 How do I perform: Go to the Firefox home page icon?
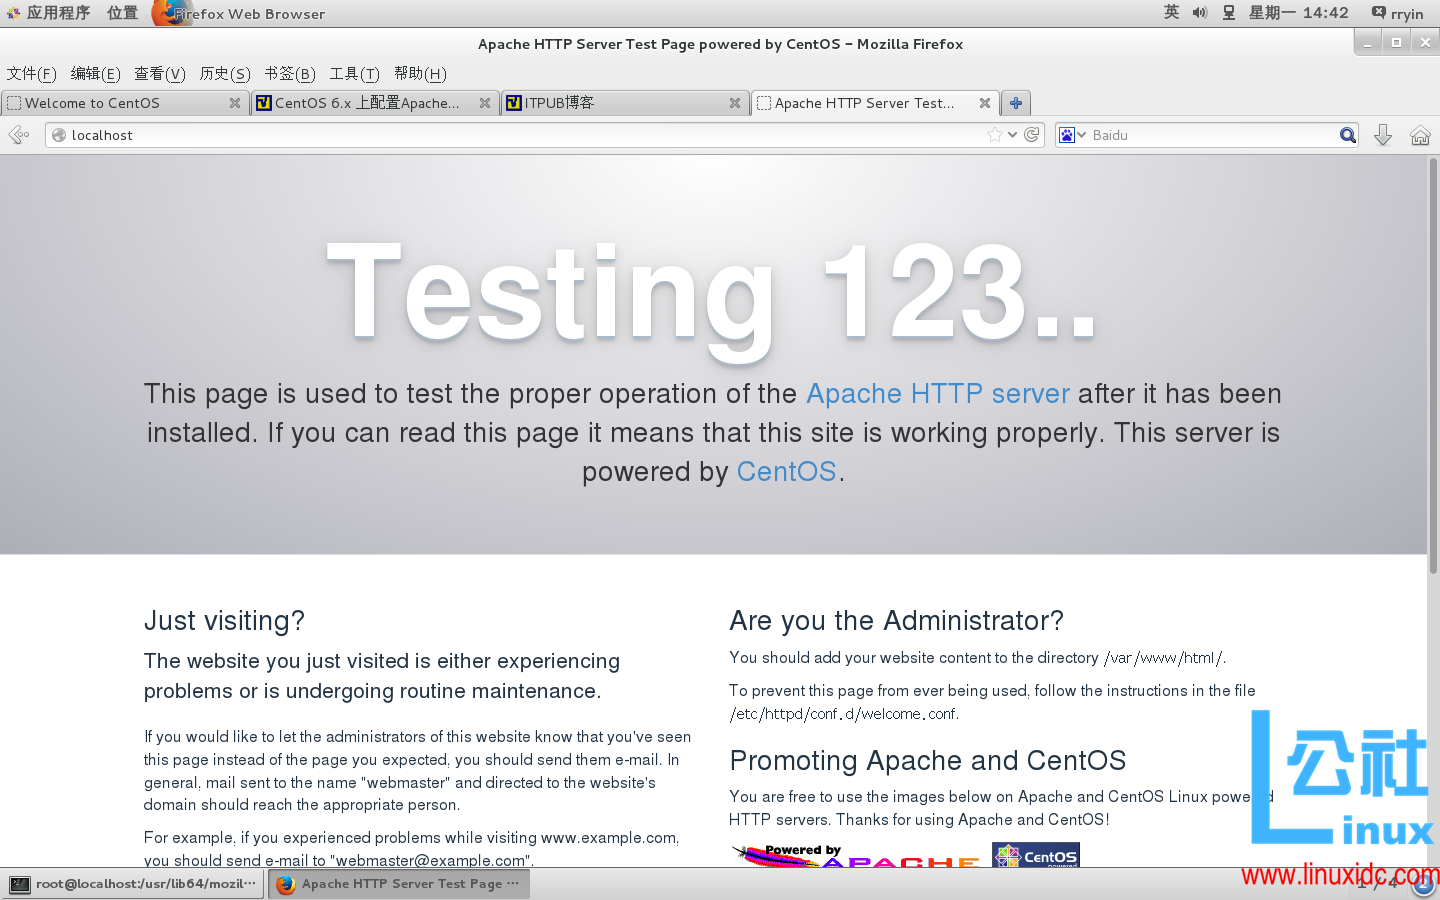click(x=1420, y=135)
